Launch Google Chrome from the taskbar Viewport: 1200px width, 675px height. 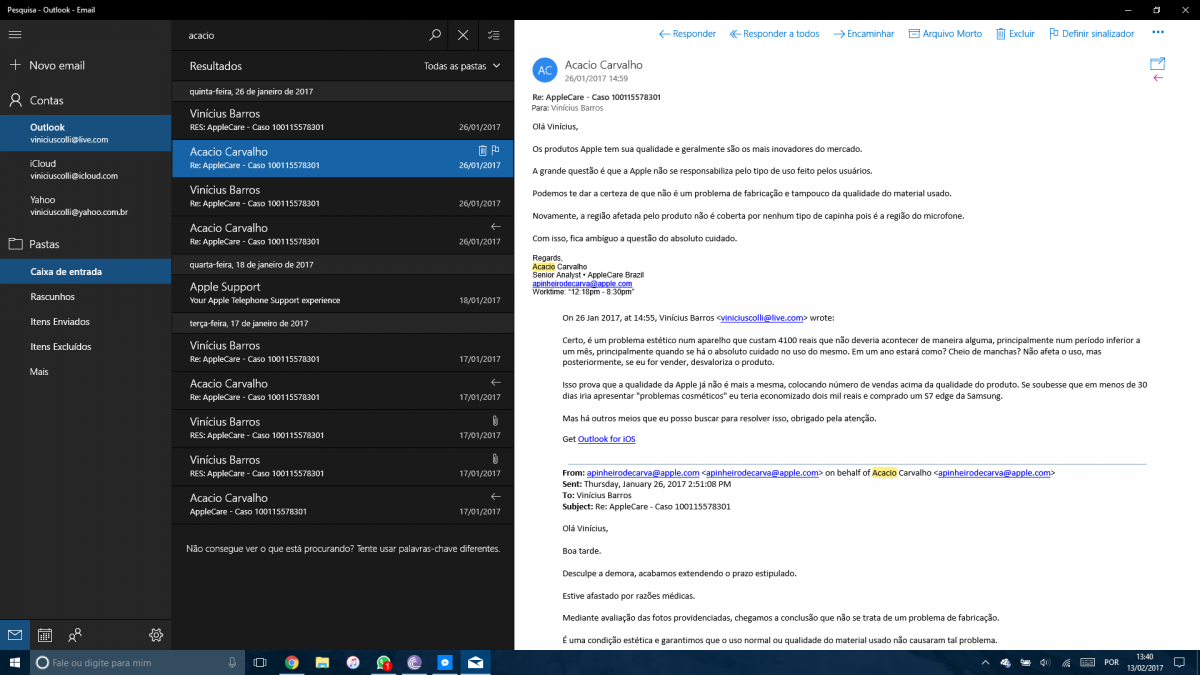tap(291, 662)
